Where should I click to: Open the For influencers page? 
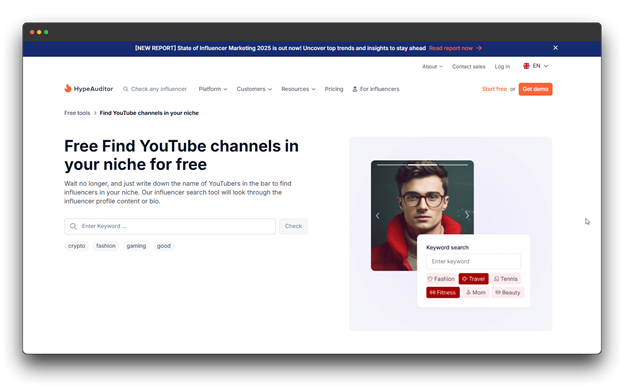pos(376,89)
